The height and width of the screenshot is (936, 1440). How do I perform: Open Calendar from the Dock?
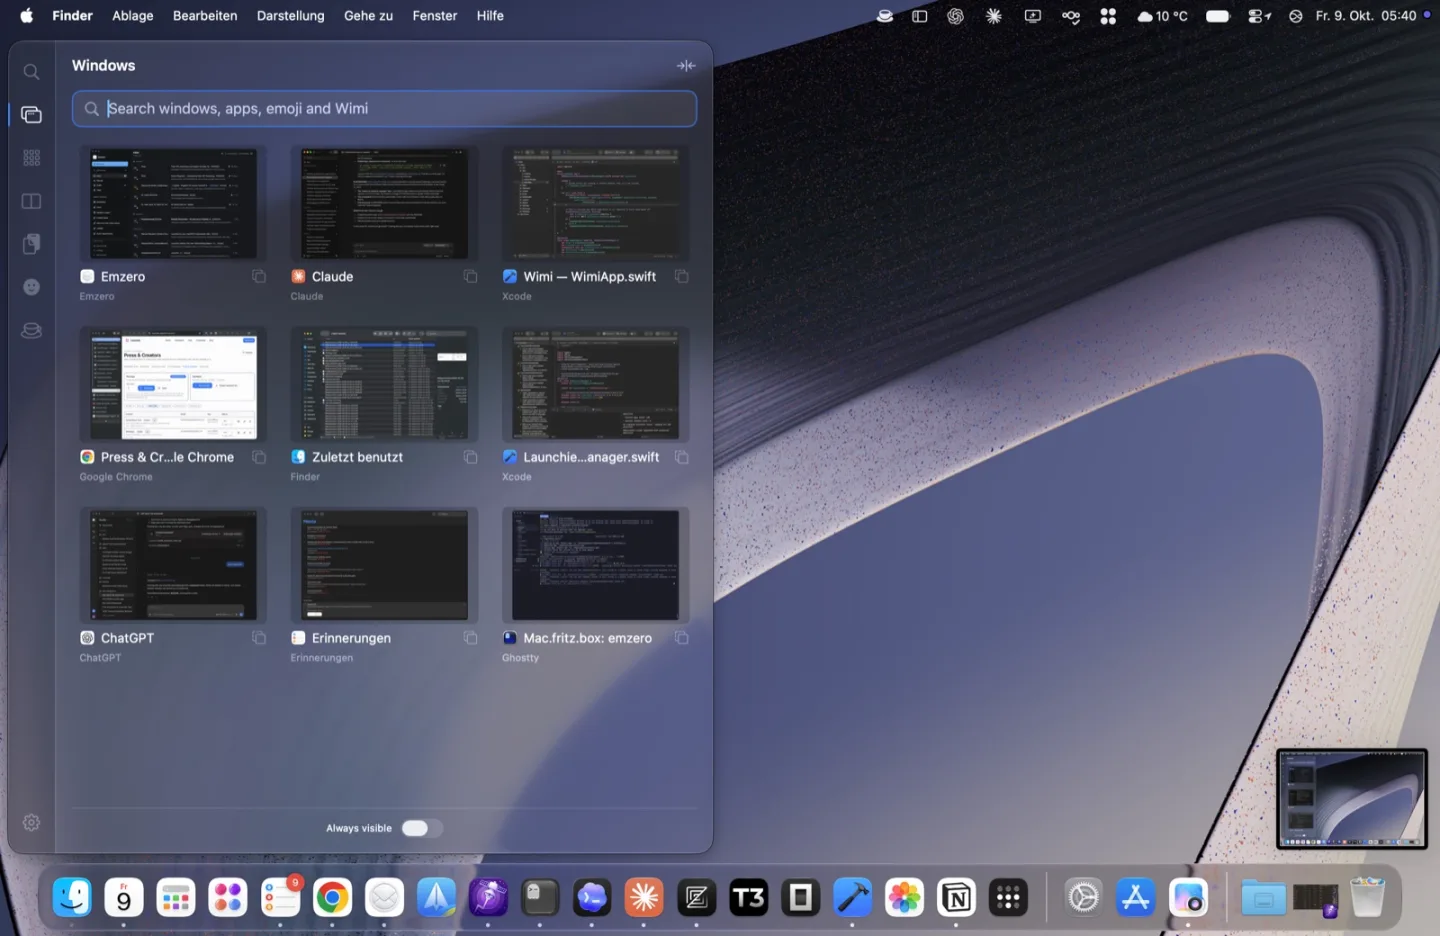pyautogui.click(x=124, y=898)
